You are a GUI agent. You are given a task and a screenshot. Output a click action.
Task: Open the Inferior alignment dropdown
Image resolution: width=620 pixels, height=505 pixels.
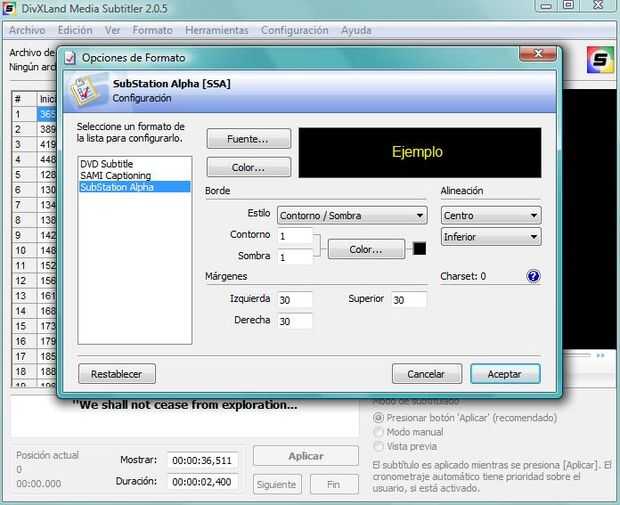[491, 237]
